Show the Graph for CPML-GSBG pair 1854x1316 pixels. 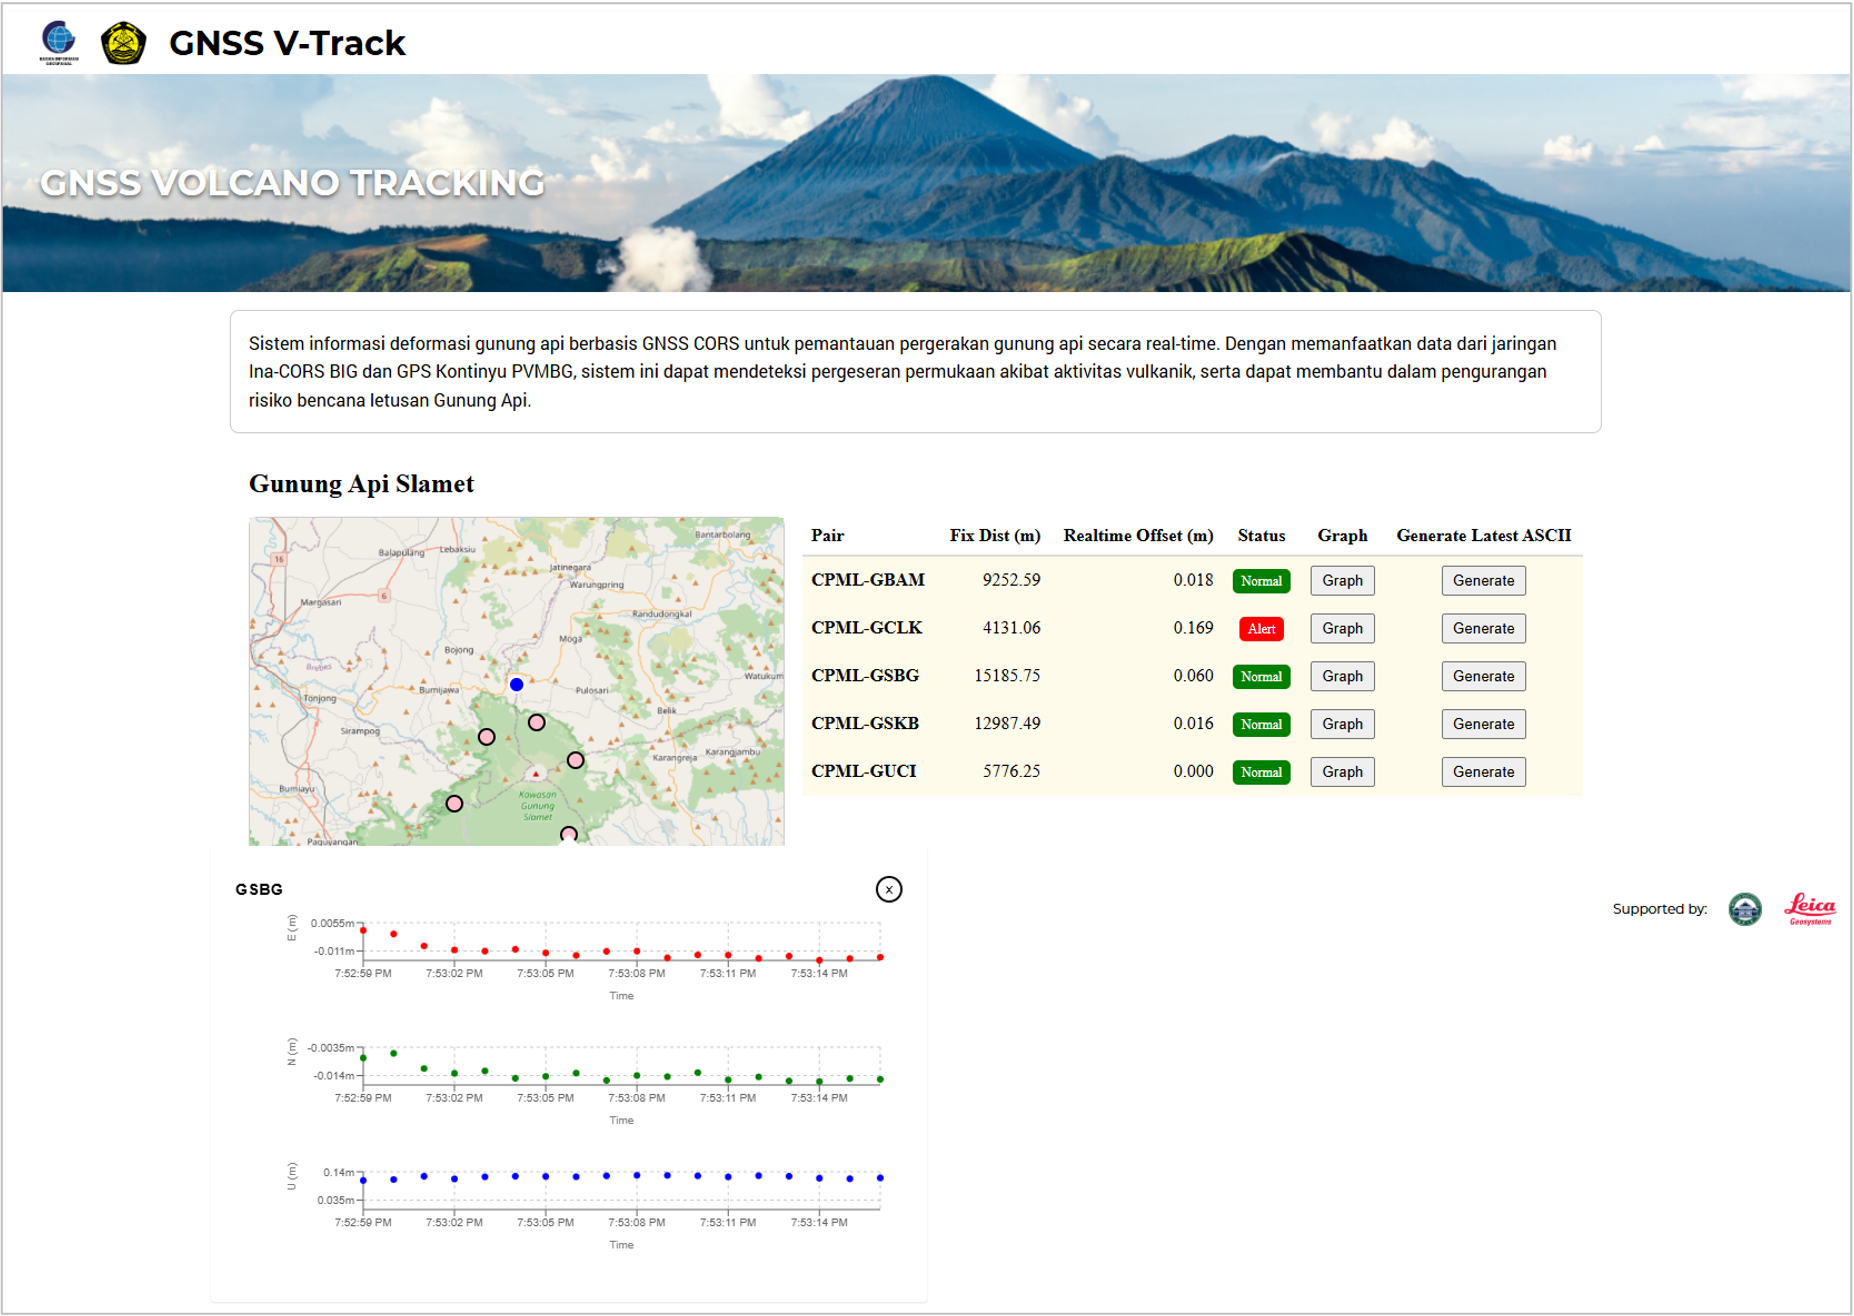(1342, 677)
